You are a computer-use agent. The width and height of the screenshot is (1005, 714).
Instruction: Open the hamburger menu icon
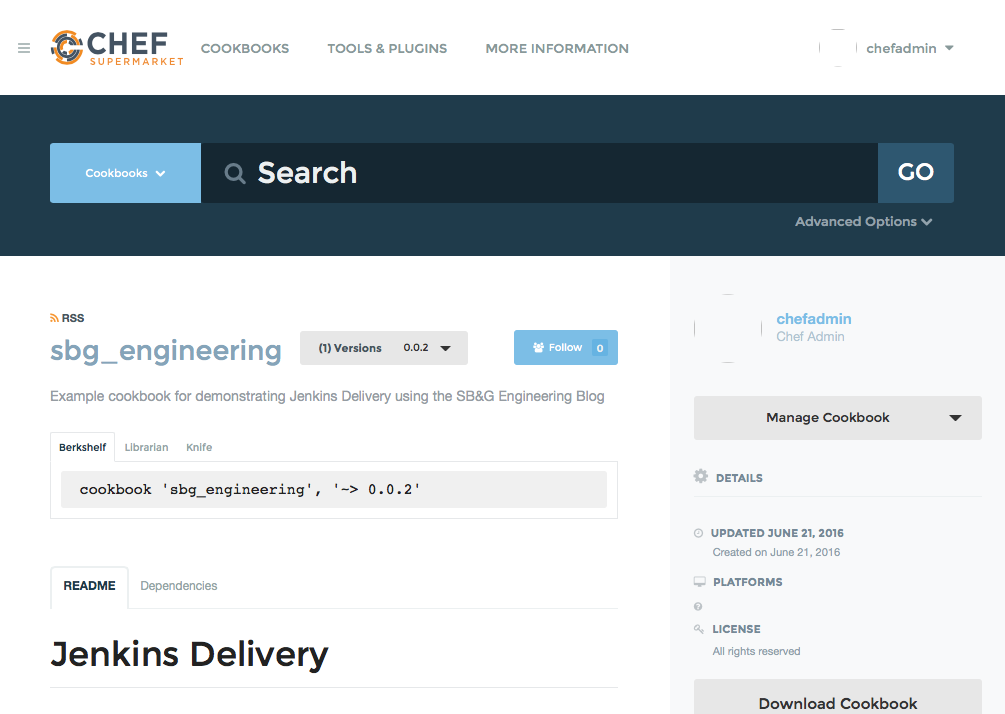click(x=24, y=48)
